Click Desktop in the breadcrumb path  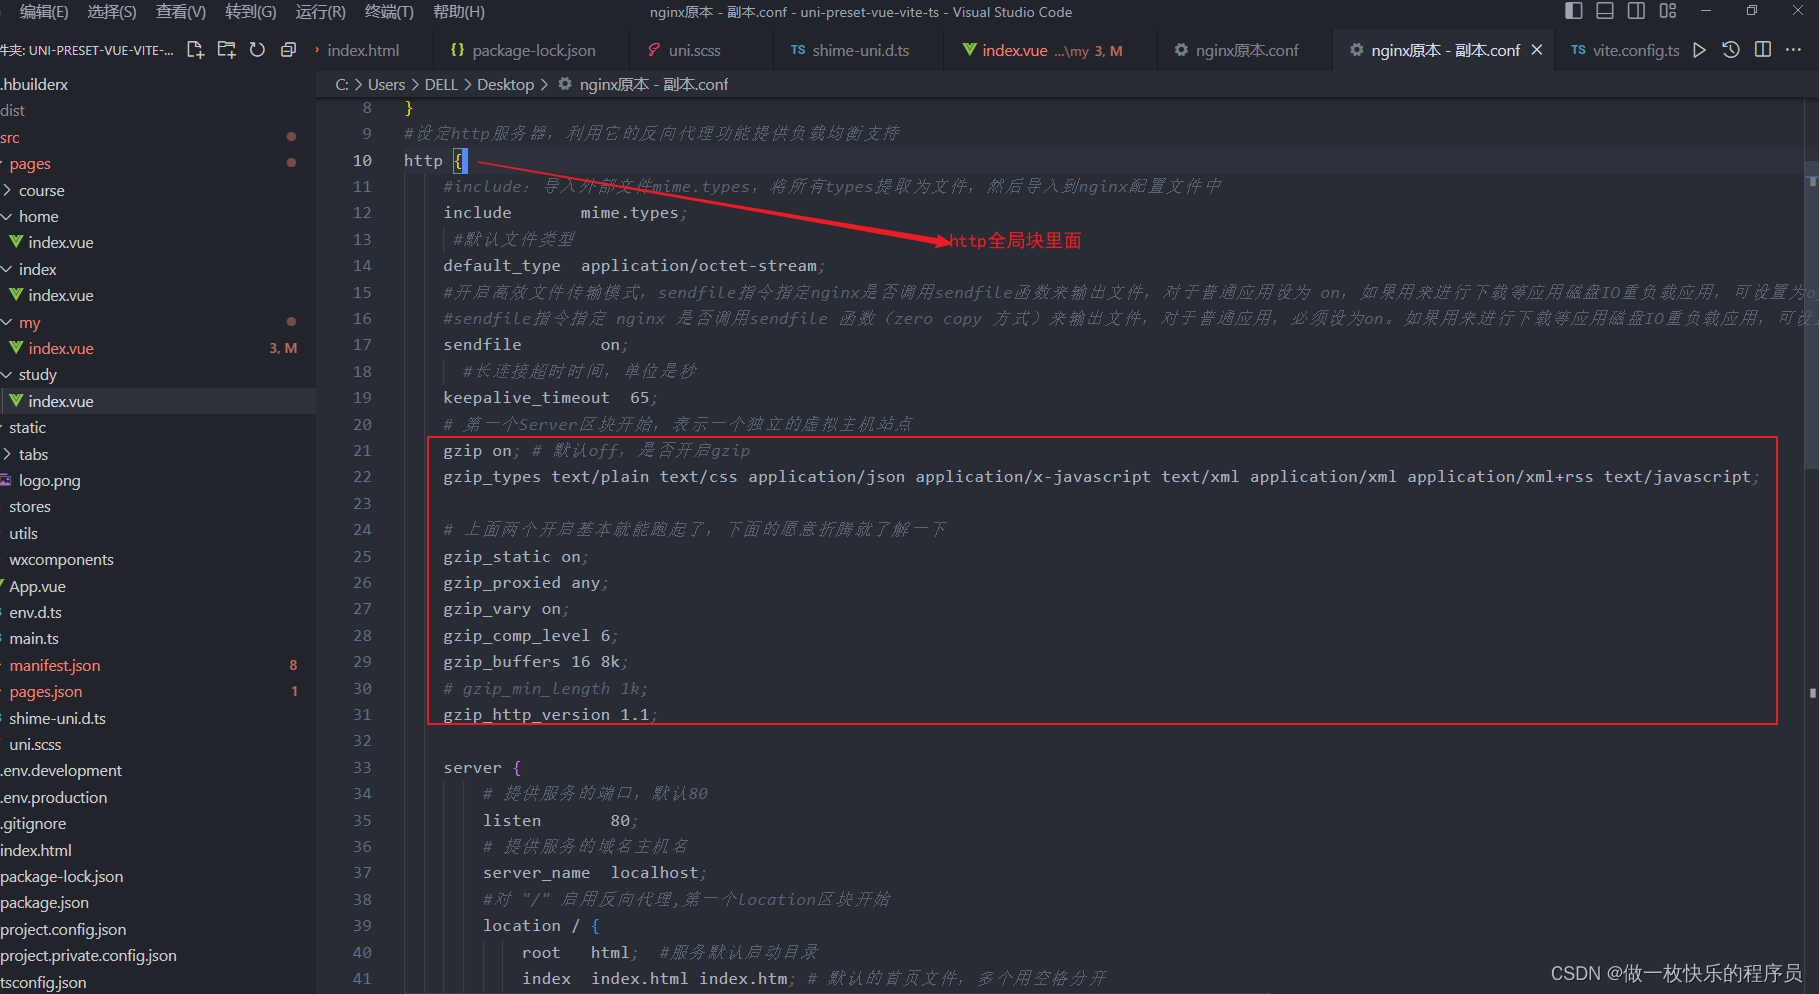[505, 84]
